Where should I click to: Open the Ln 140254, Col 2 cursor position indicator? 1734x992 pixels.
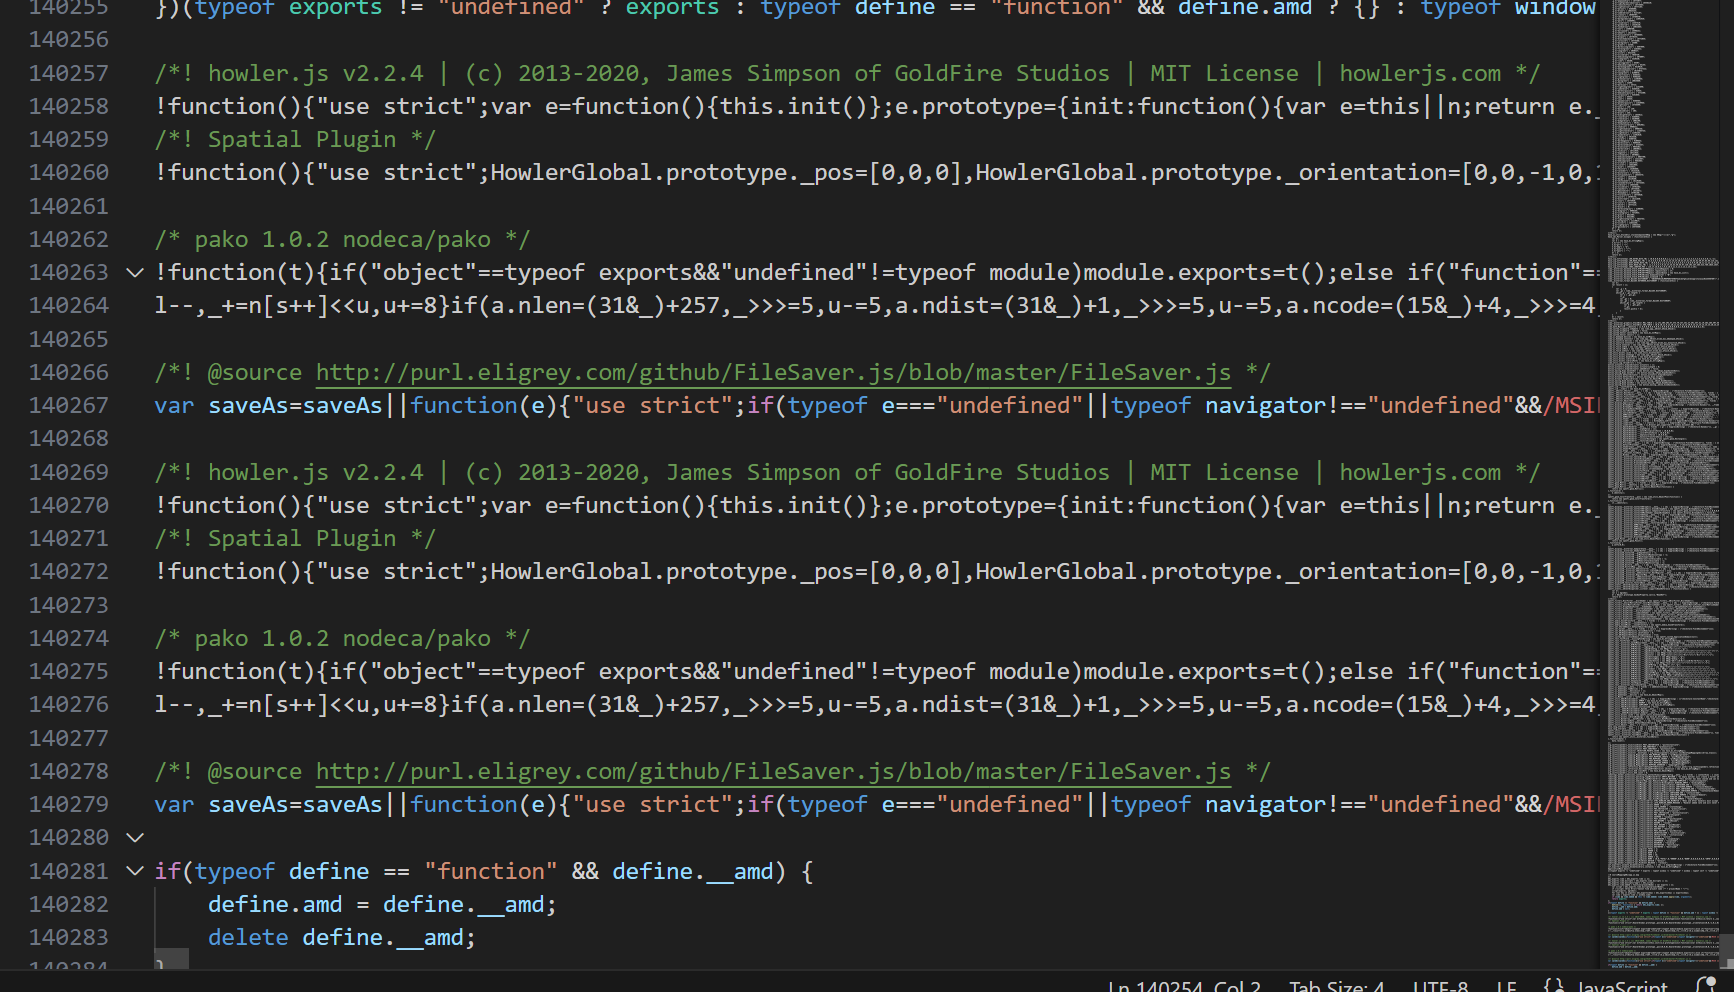pos(1184,987)
